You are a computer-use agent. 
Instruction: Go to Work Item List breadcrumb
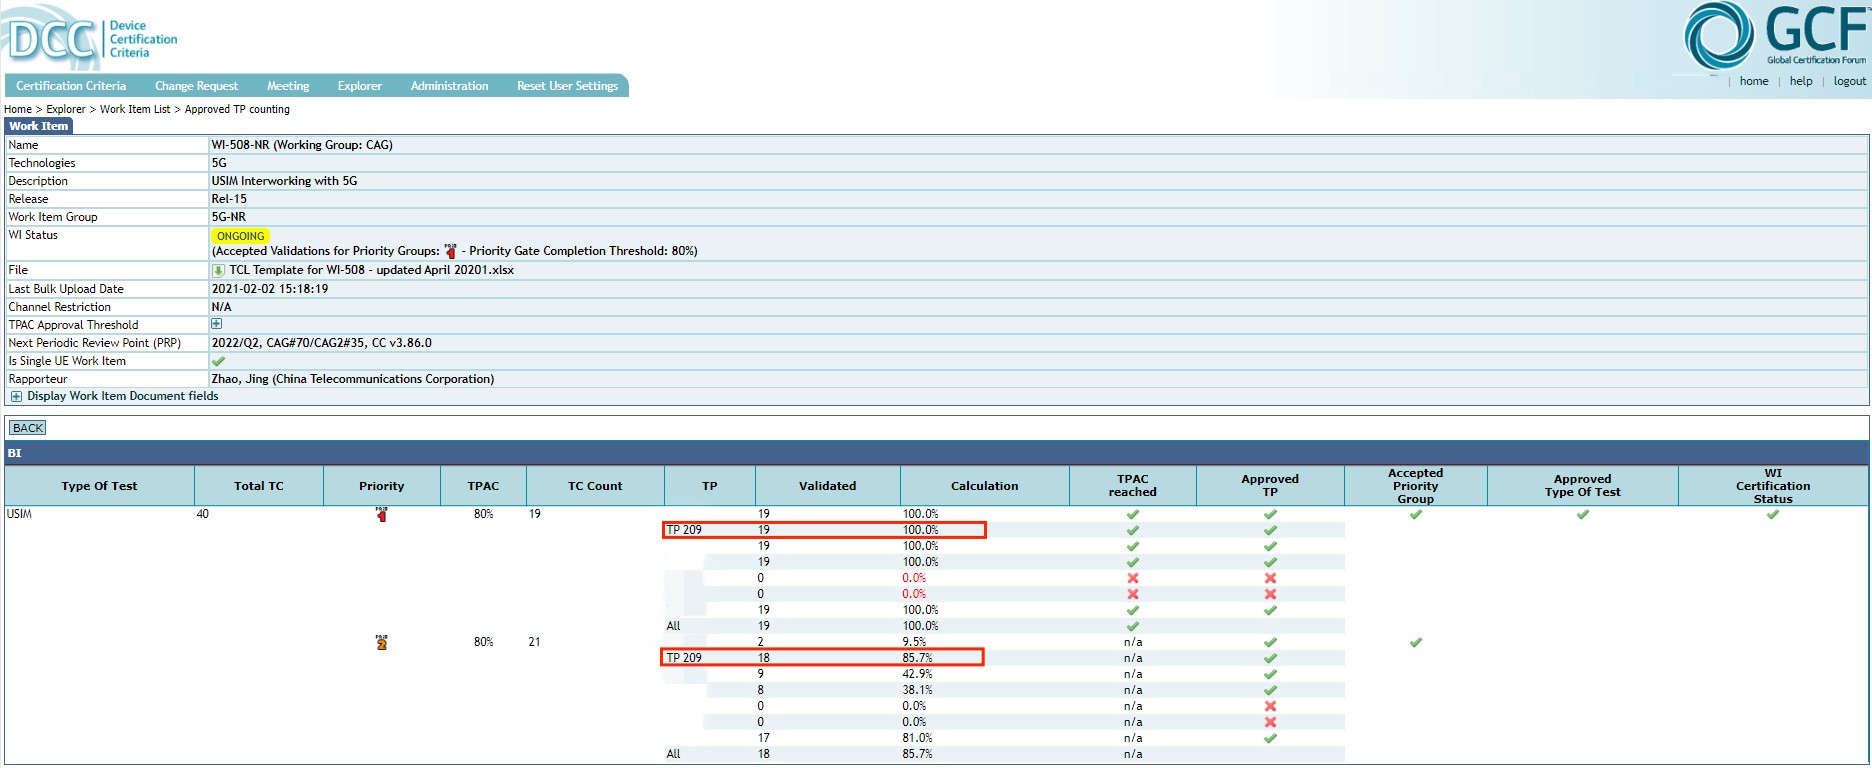[x=135, y=109]
